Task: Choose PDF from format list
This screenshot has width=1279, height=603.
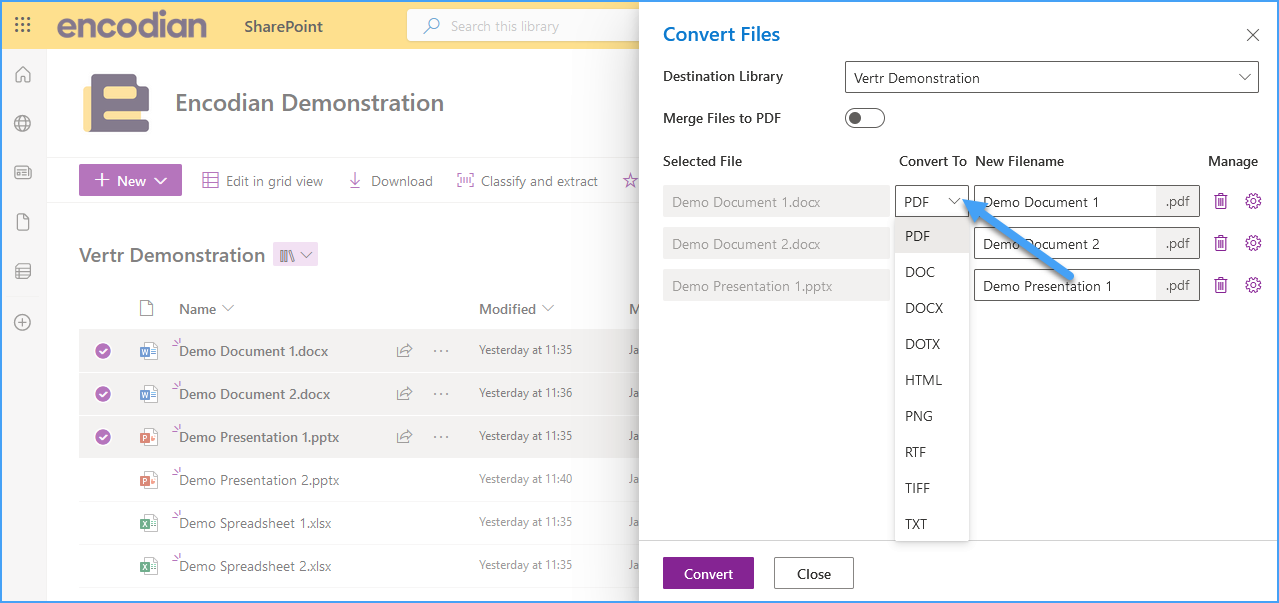Action: (932, 236)
